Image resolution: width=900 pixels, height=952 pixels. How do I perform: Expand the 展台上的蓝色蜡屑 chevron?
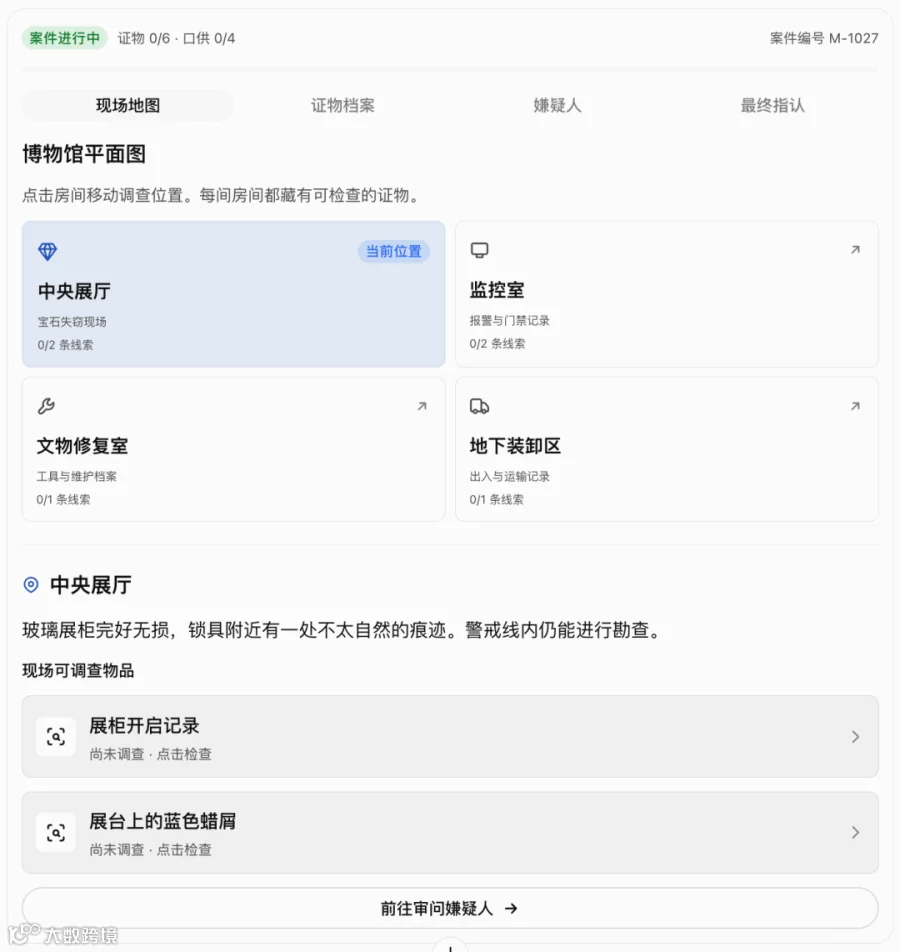point(855,832)
